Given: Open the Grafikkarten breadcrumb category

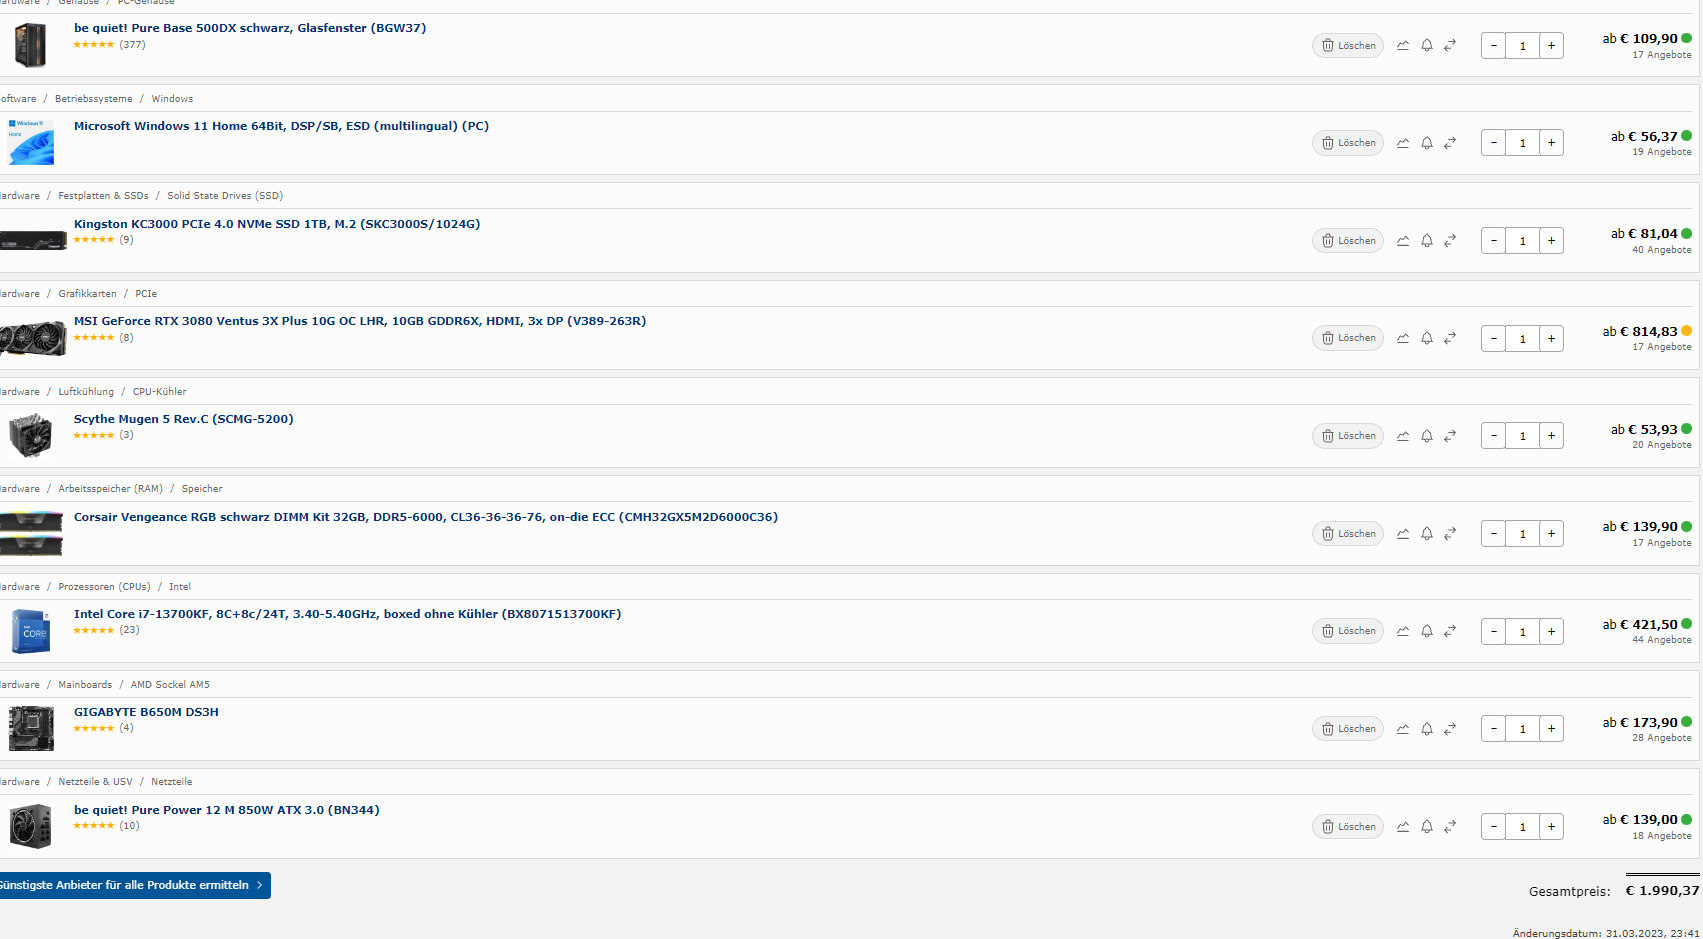Looking at the screenshot, I should (x=87, y=293).
